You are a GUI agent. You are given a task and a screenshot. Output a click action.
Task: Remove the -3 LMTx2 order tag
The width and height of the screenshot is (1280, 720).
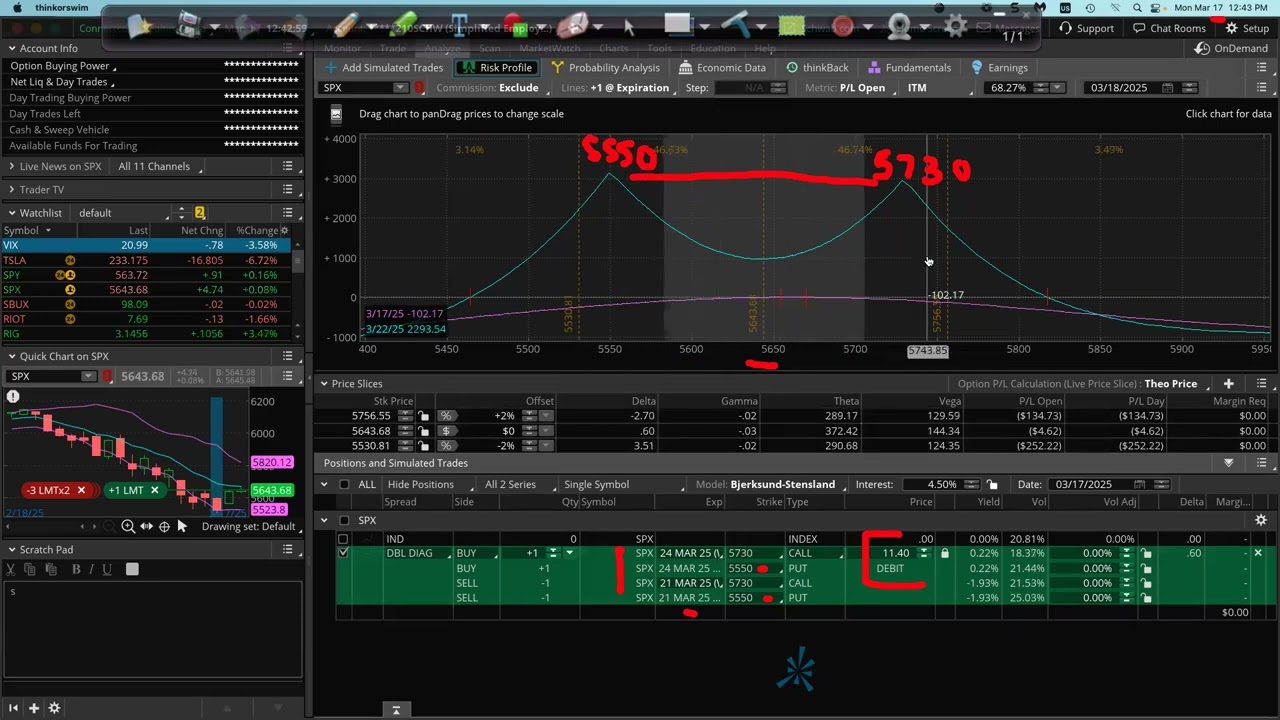pos(81,490)
